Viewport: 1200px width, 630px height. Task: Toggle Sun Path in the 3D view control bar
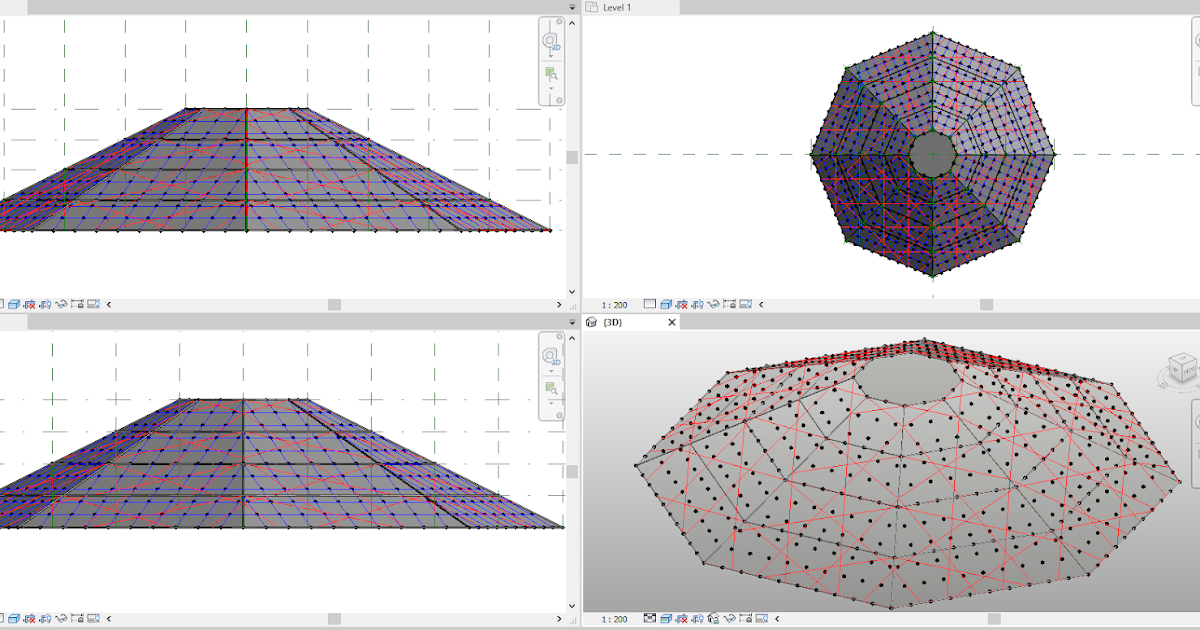pyautogui.click(x=697, y=618)
